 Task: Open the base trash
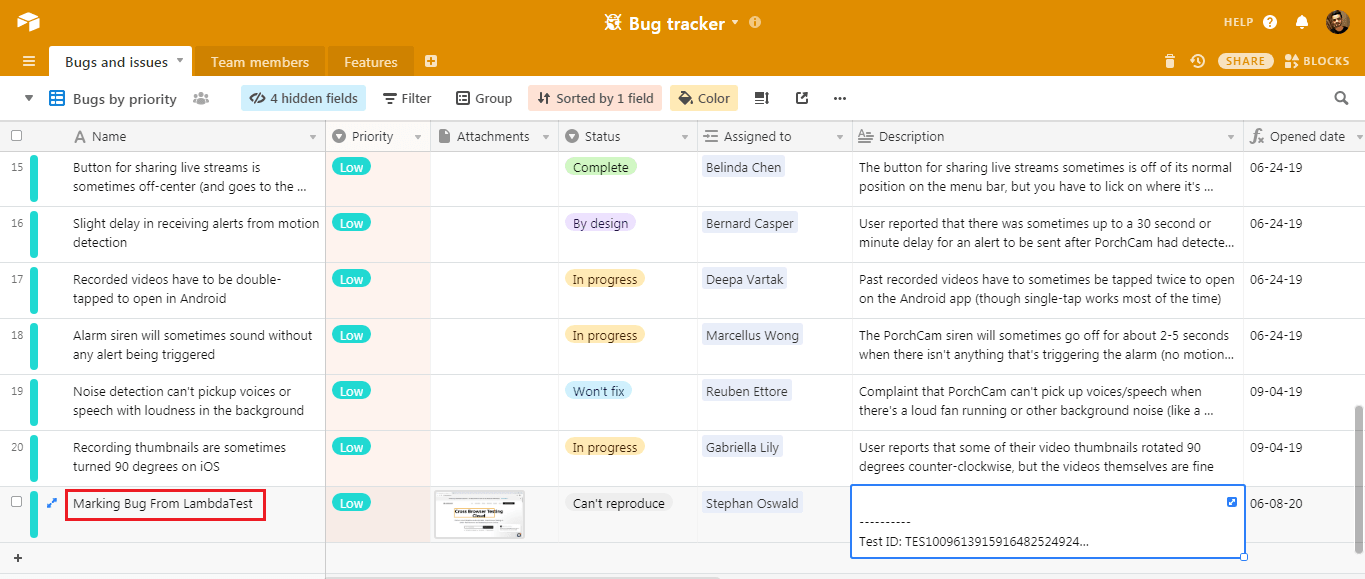[1170, 60]
